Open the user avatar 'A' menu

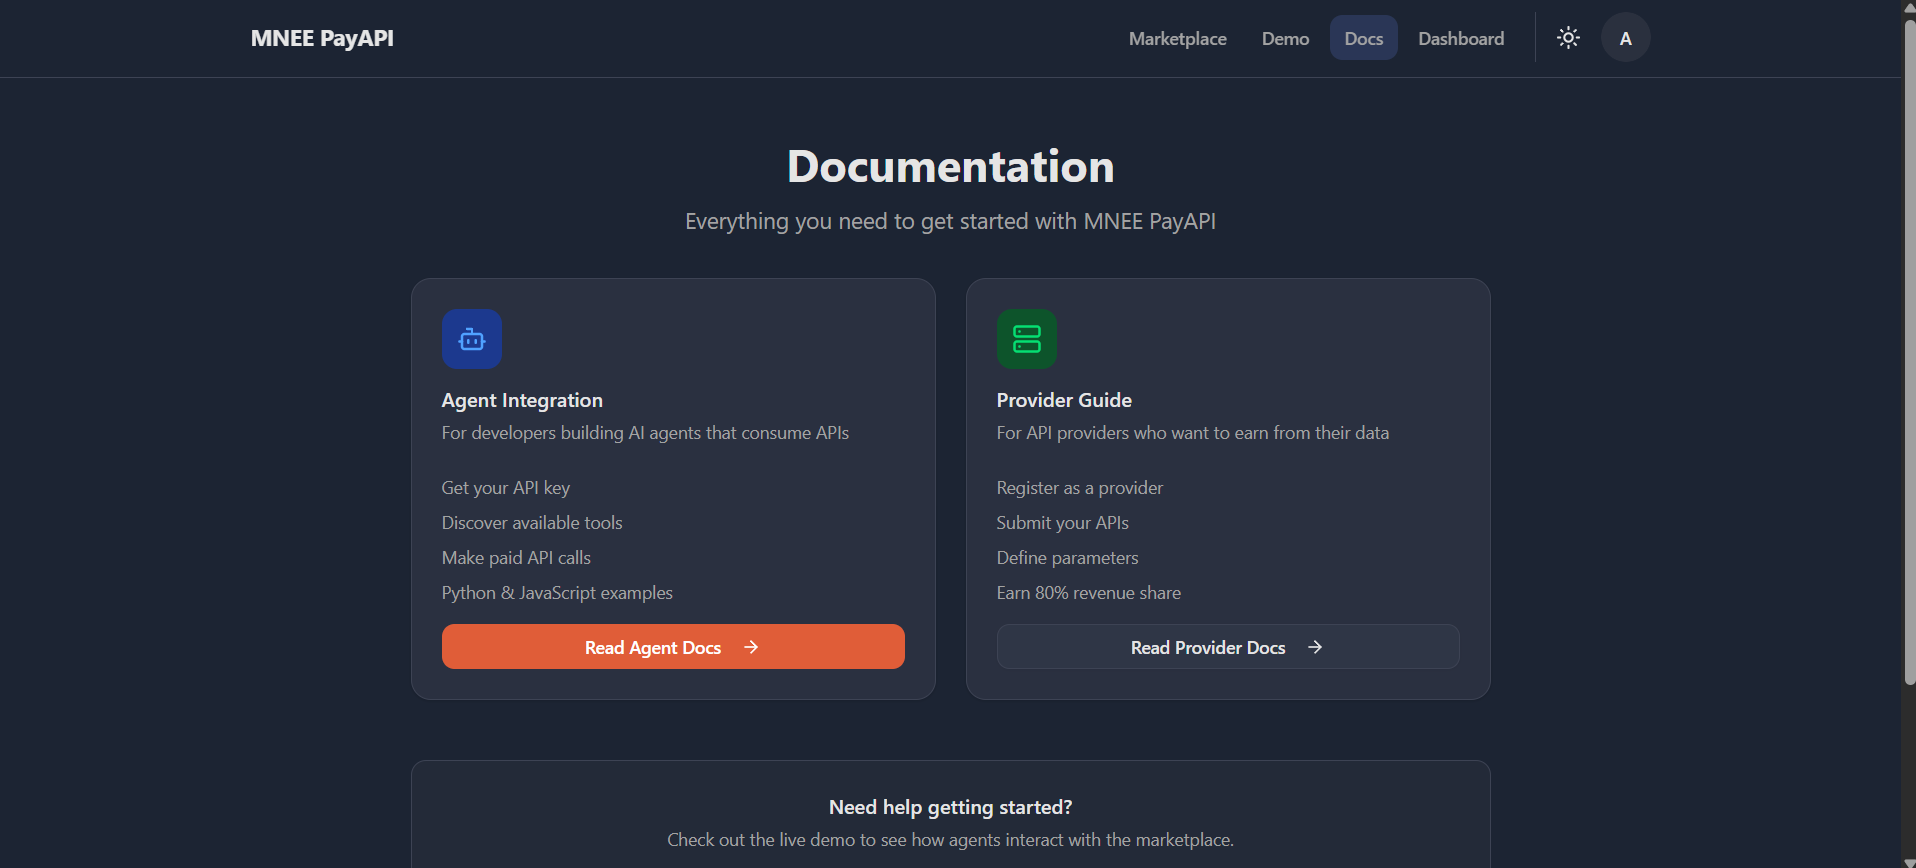tap(1625, 38)
